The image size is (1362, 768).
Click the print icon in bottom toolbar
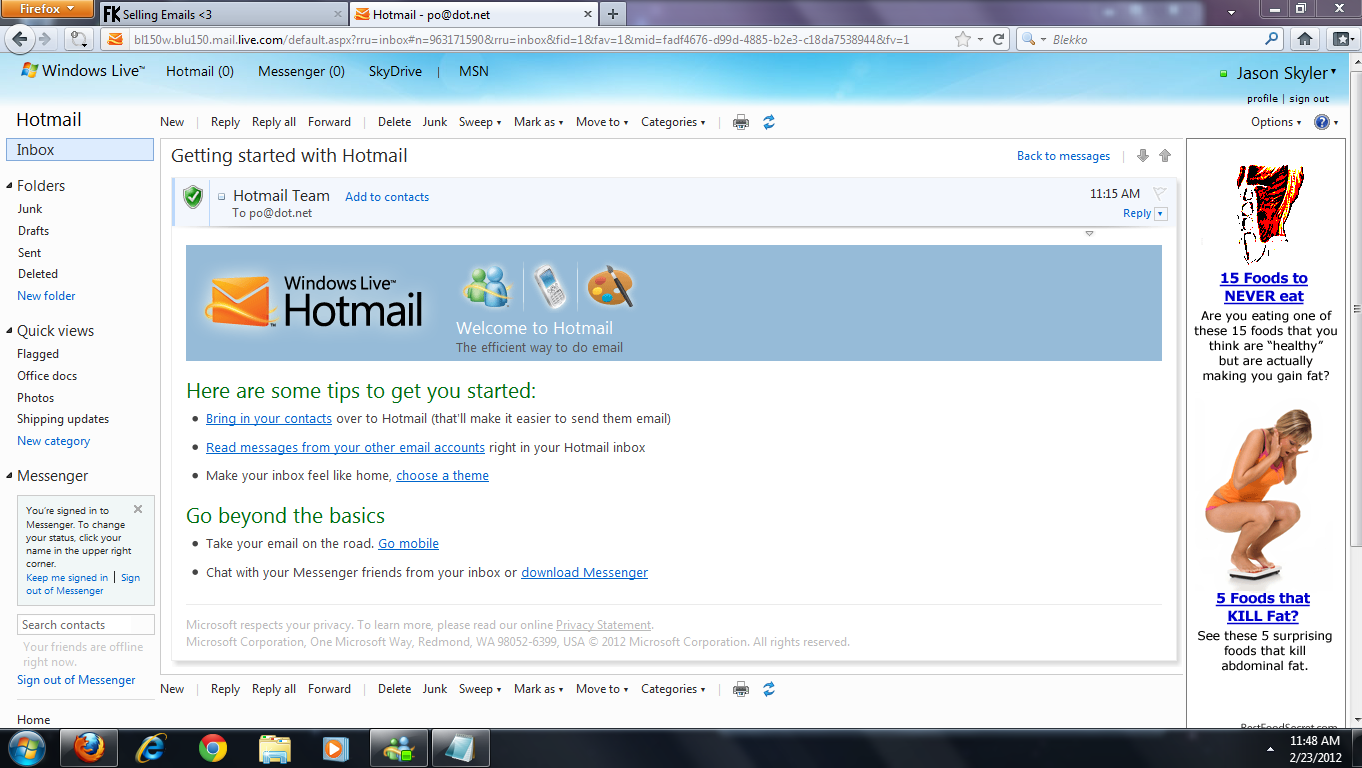[x=741, y=689]
